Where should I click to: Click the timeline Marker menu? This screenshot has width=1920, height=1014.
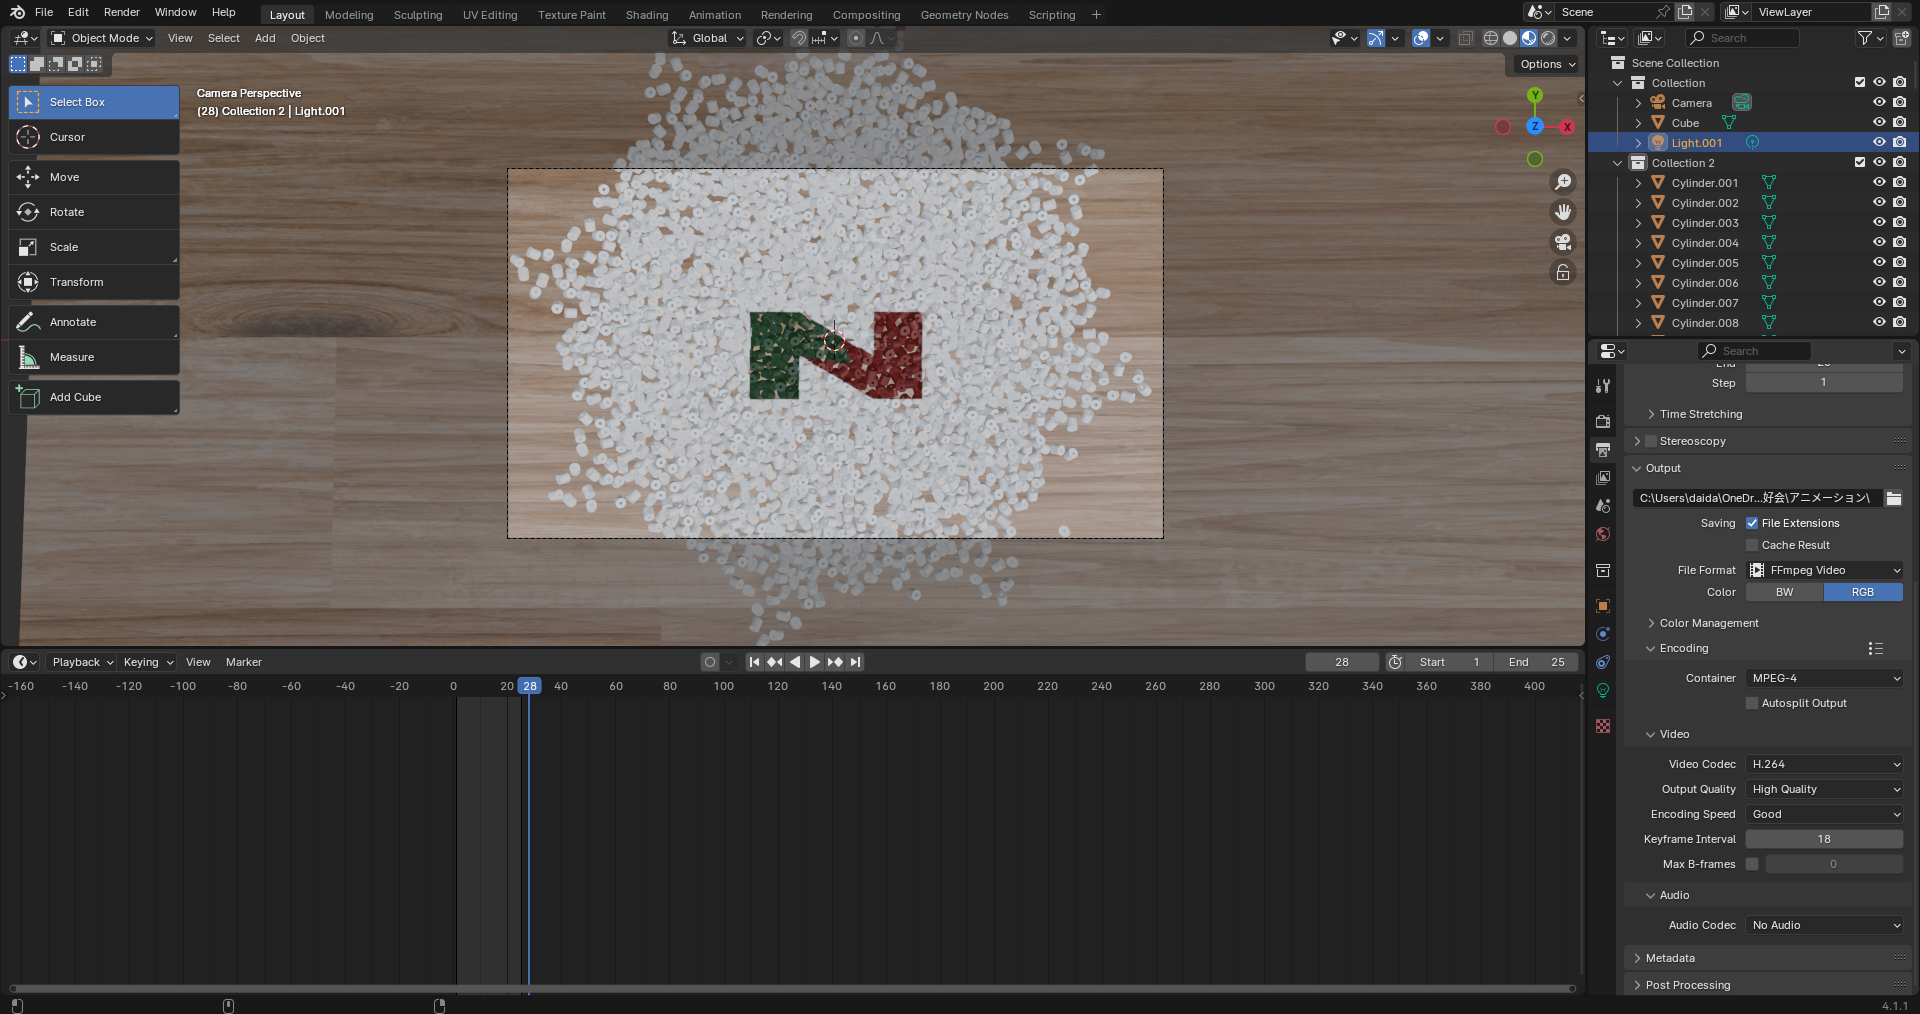pos(244,662)
